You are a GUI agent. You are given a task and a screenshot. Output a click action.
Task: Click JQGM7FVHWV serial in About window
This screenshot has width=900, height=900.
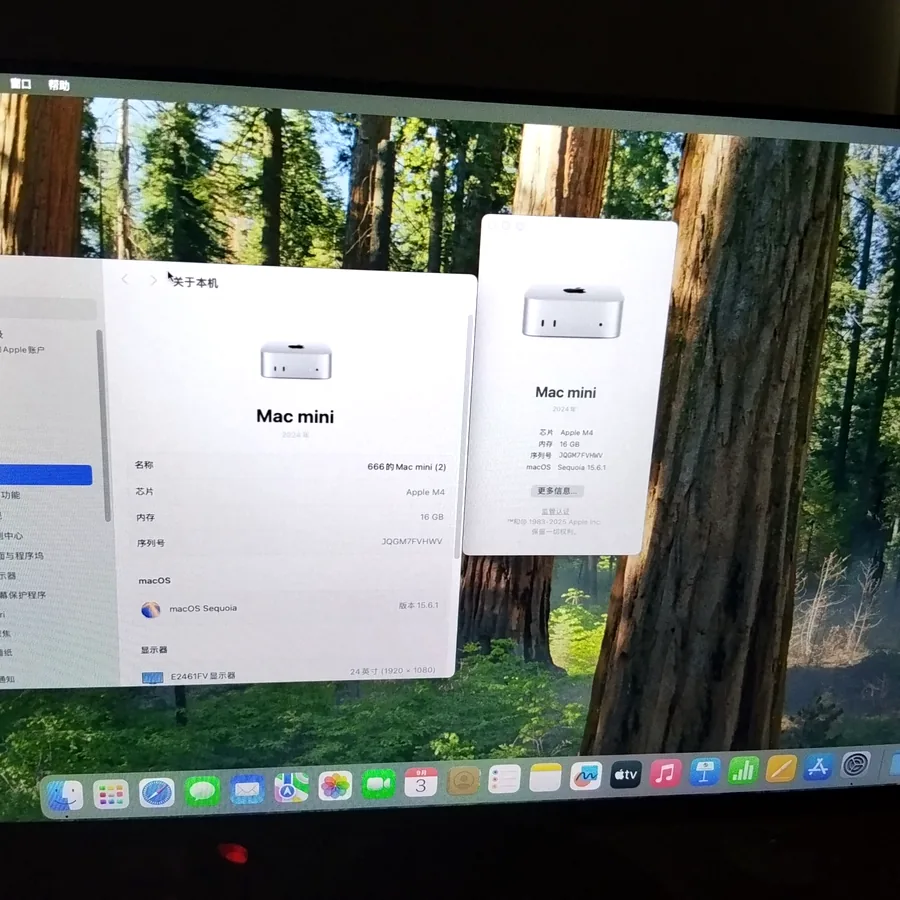[580, 455]
